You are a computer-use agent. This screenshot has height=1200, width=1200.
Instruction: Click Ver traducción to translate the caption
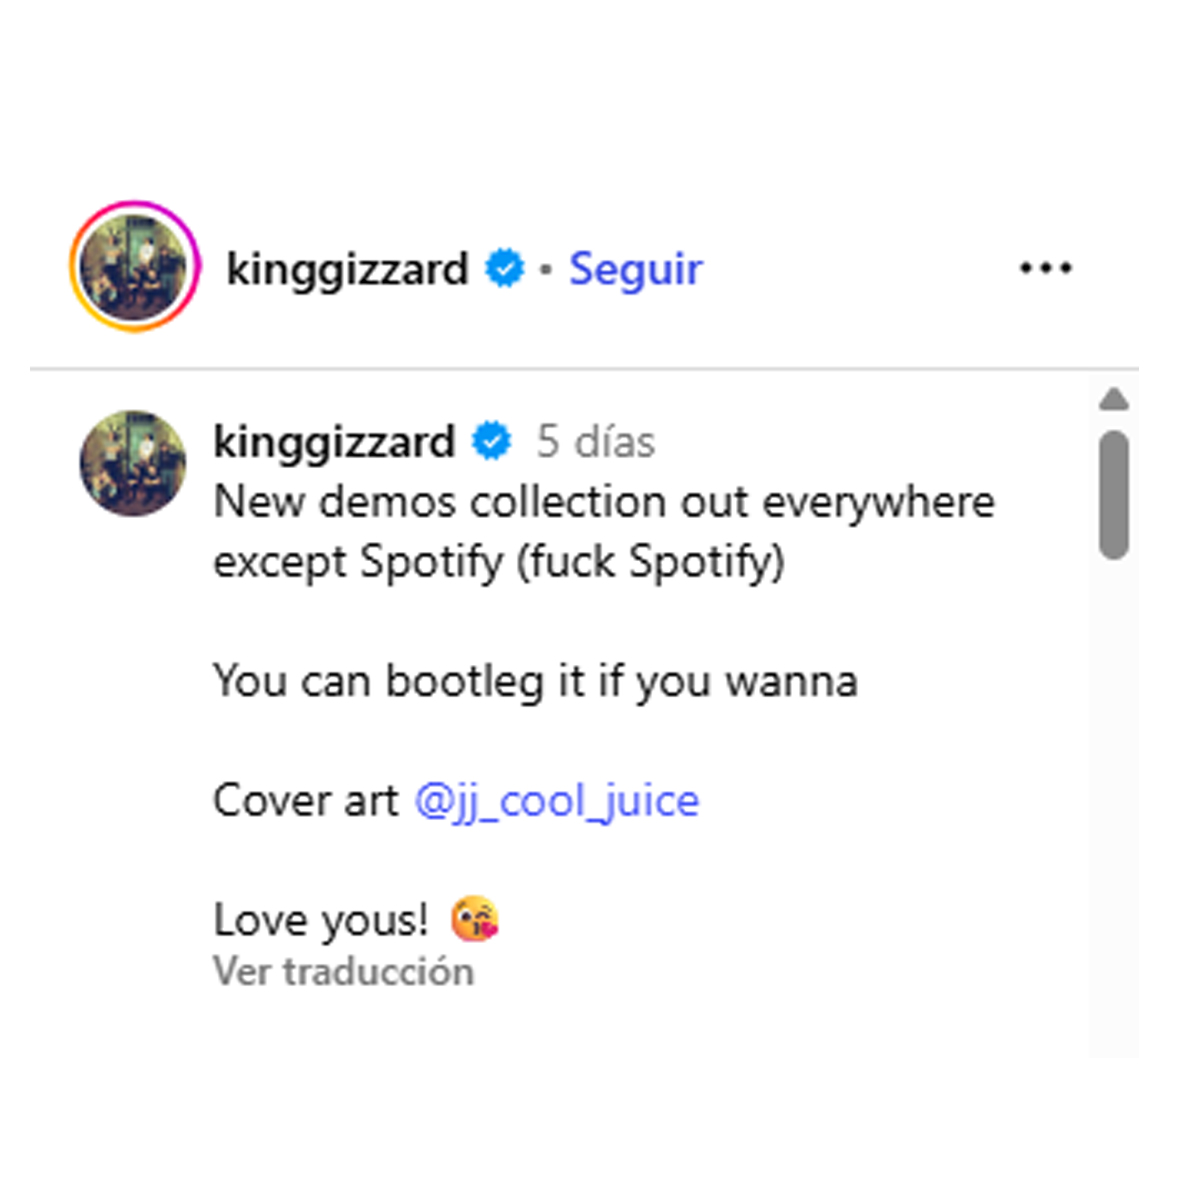(x=343, y=972)
